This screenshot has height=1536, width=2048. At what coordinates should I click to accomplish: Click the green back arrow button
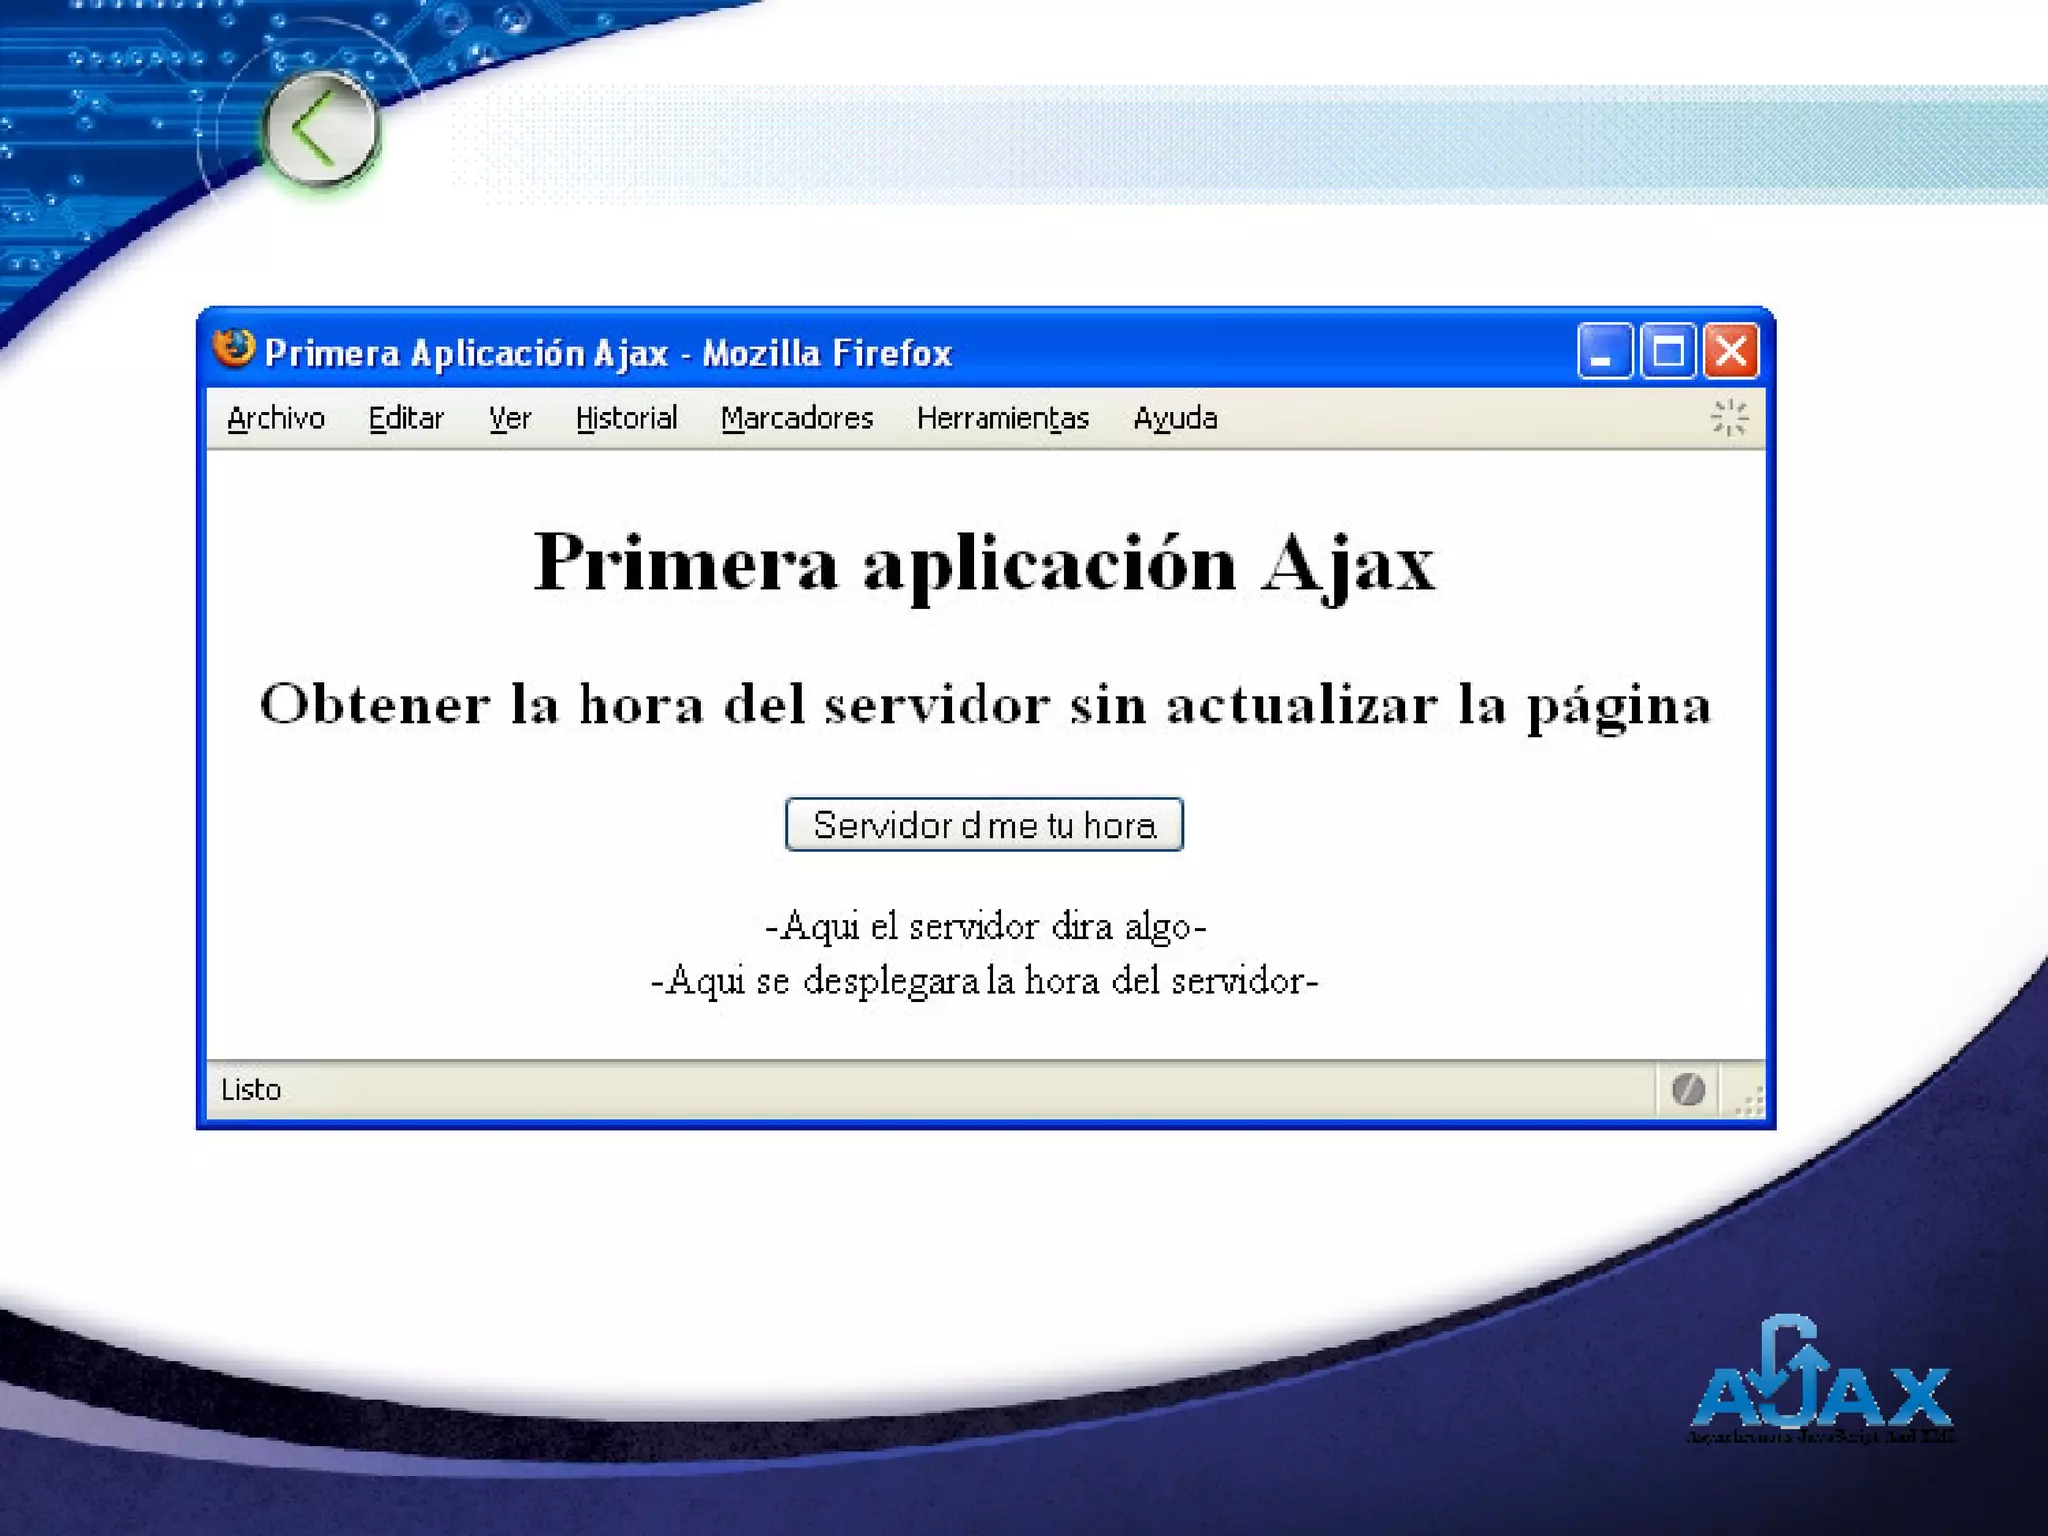[x=320, y=128]
